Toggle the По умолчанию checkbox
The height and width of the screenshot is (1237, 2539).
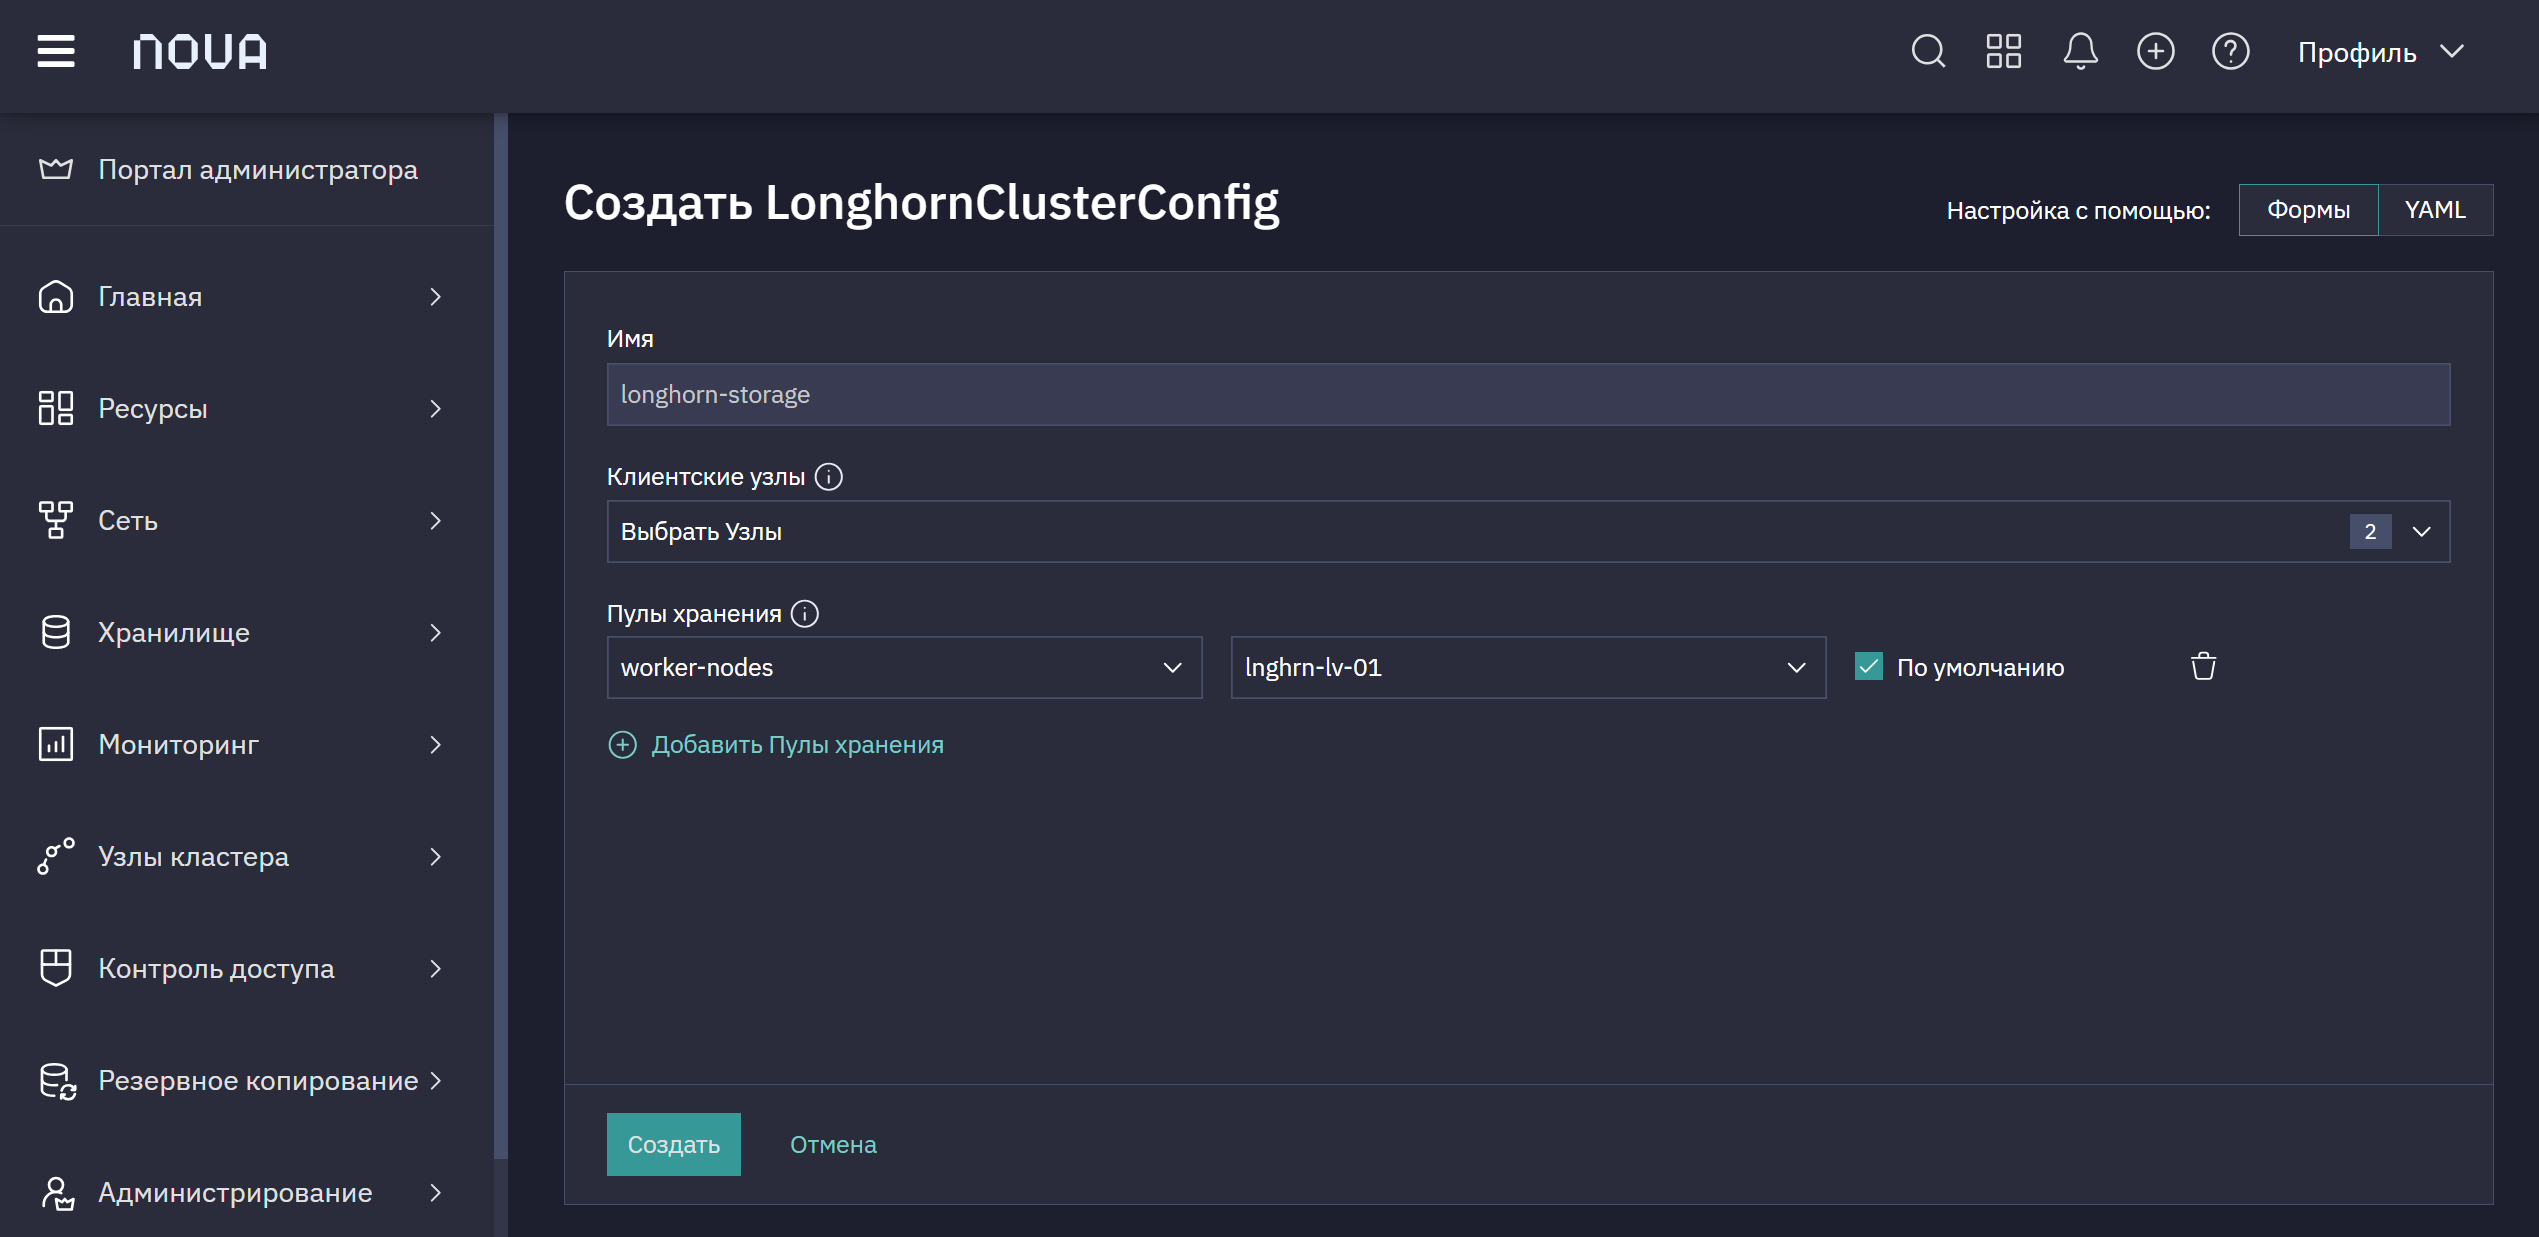point(1869,666)
